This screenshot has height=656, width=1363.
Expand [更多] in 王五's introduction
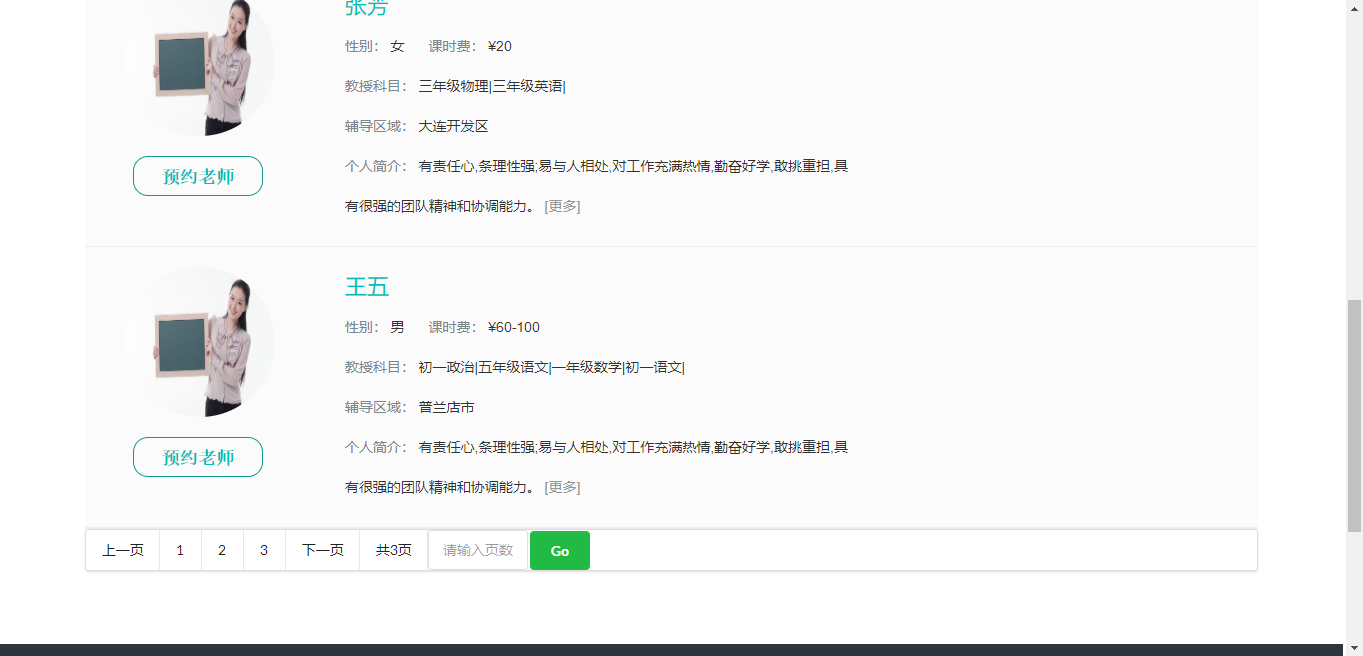point(562,487)
